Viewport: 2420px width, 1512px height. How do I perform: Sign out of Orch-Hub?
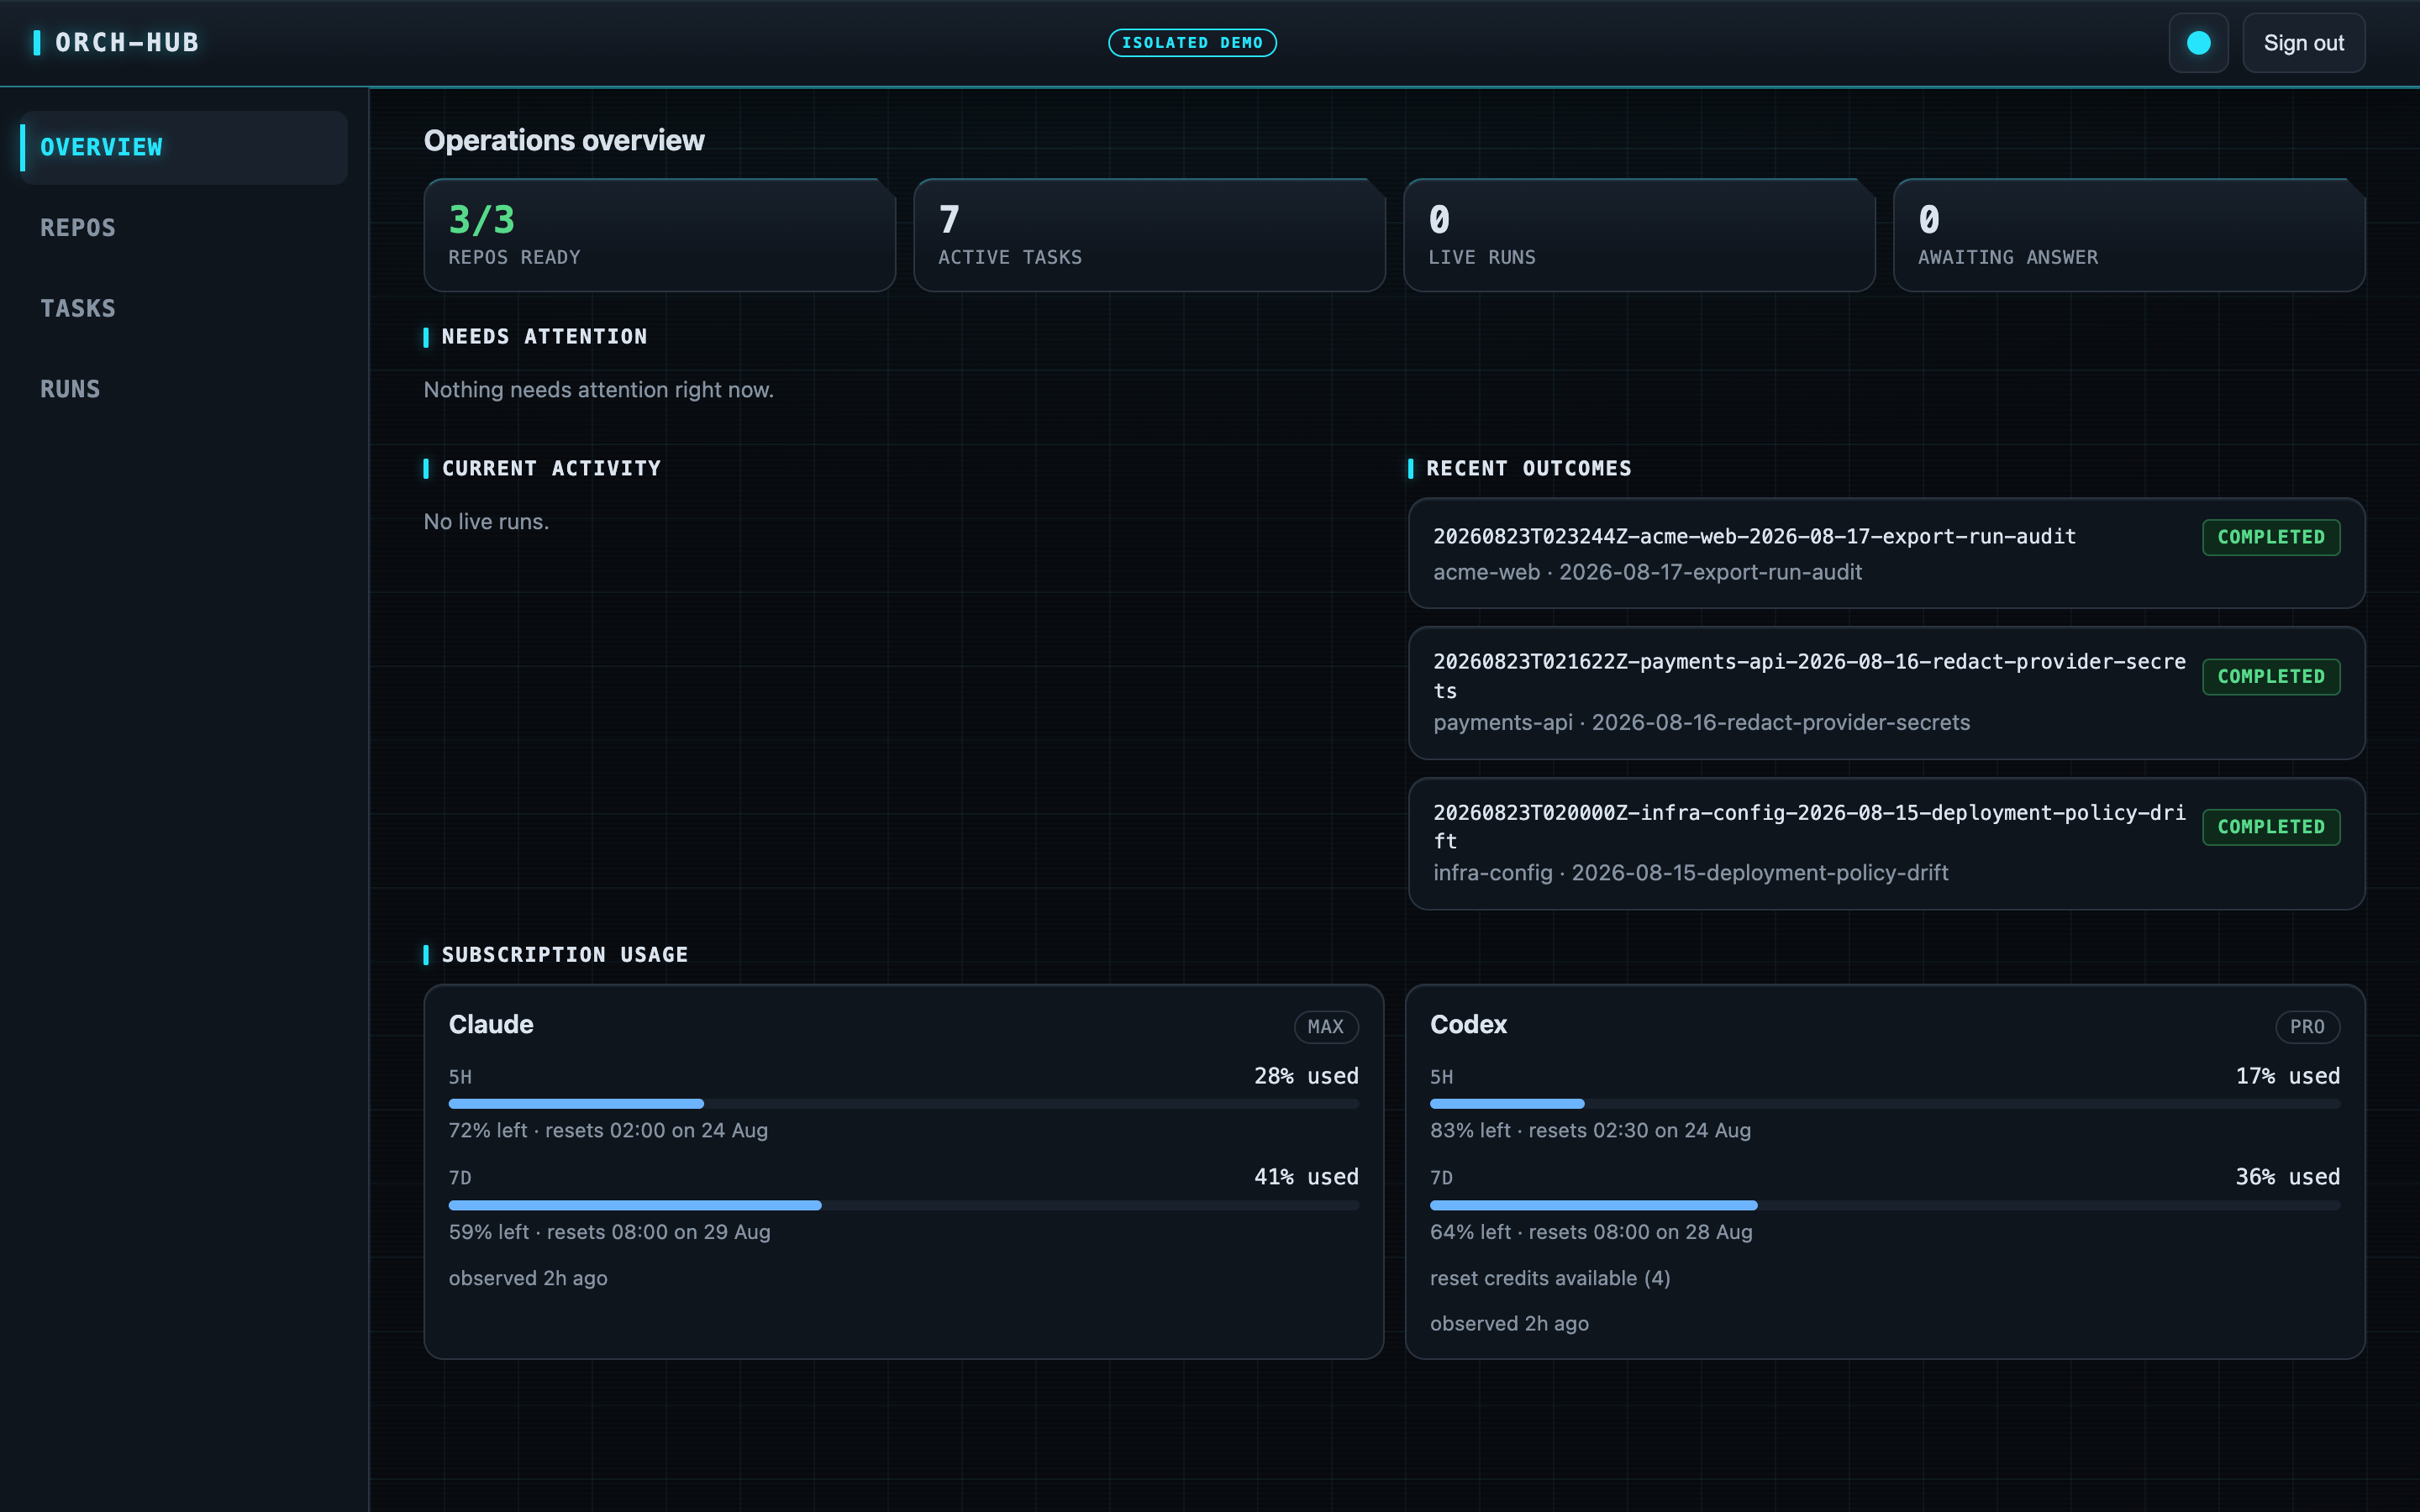2303,43
